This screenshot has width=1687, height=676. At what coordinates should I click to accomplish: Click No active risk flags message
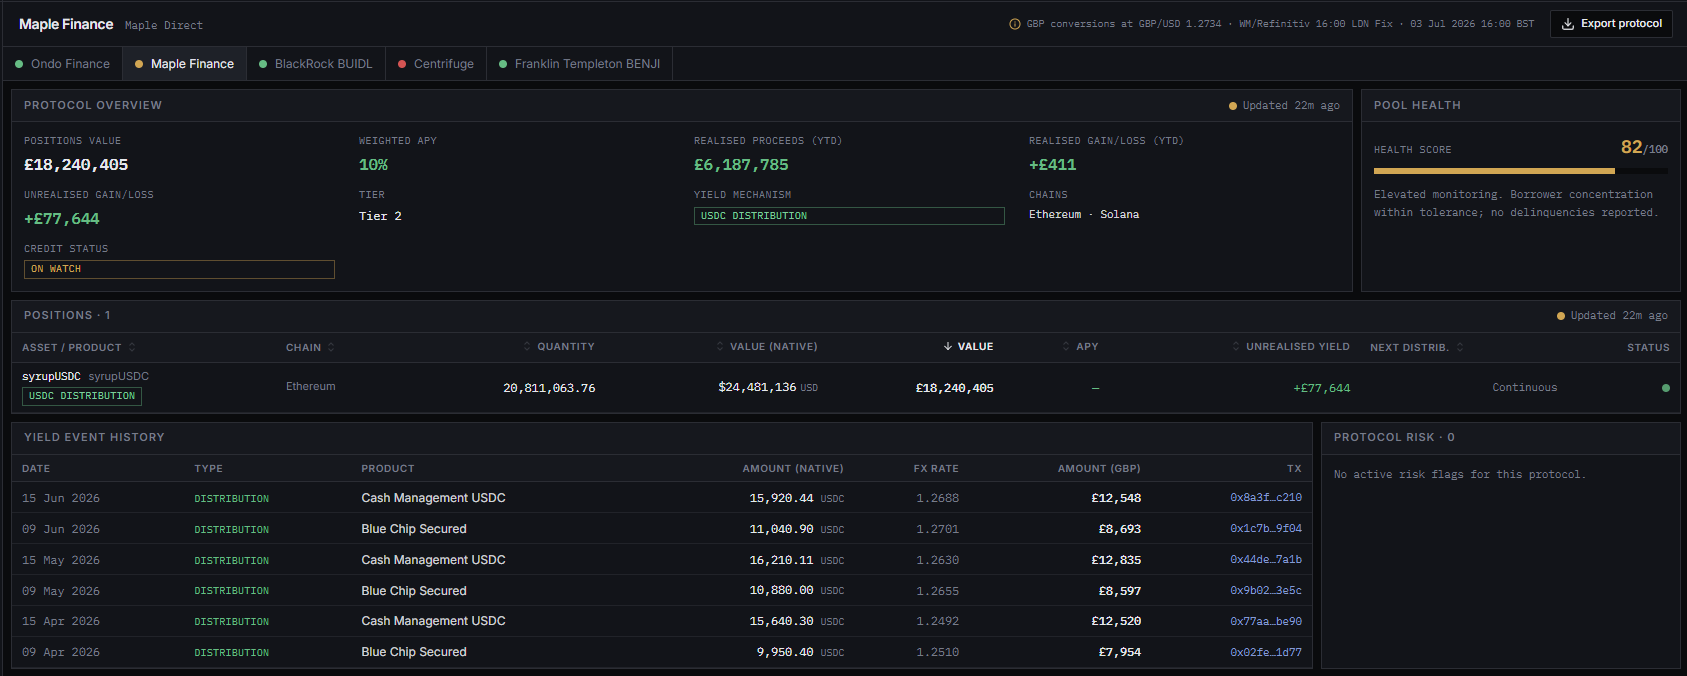1460,474
